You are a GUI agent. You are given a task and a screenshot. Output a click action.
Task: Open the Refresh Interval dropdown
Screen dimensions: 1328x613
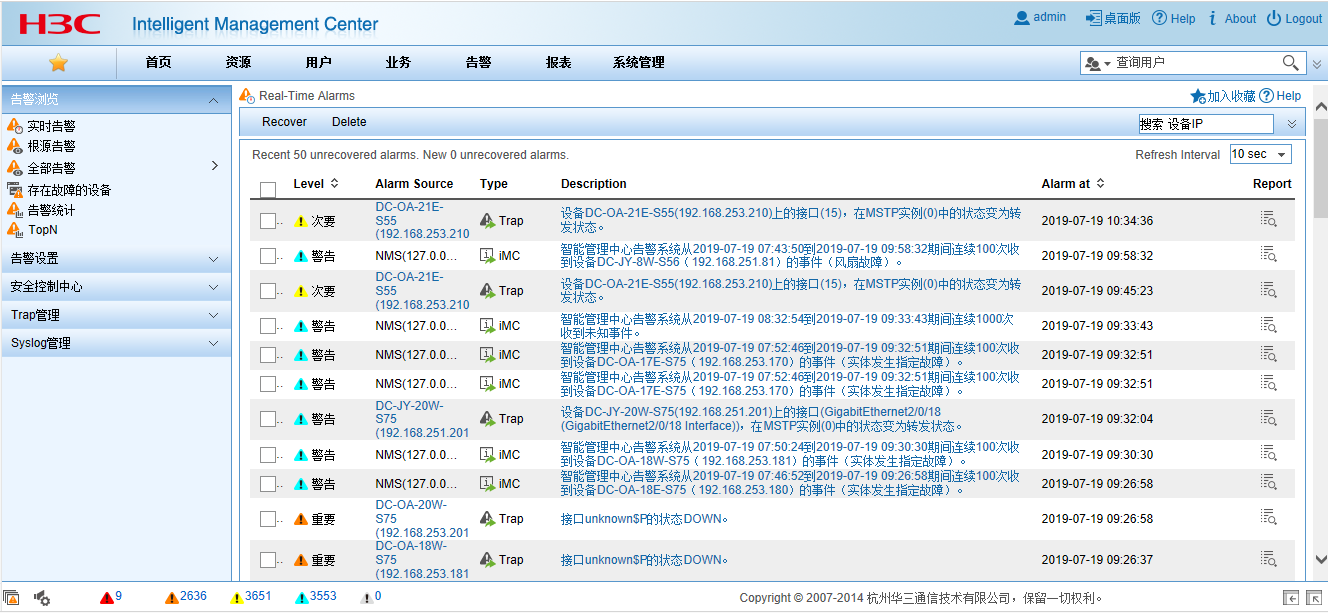(x=1260, y=154)
